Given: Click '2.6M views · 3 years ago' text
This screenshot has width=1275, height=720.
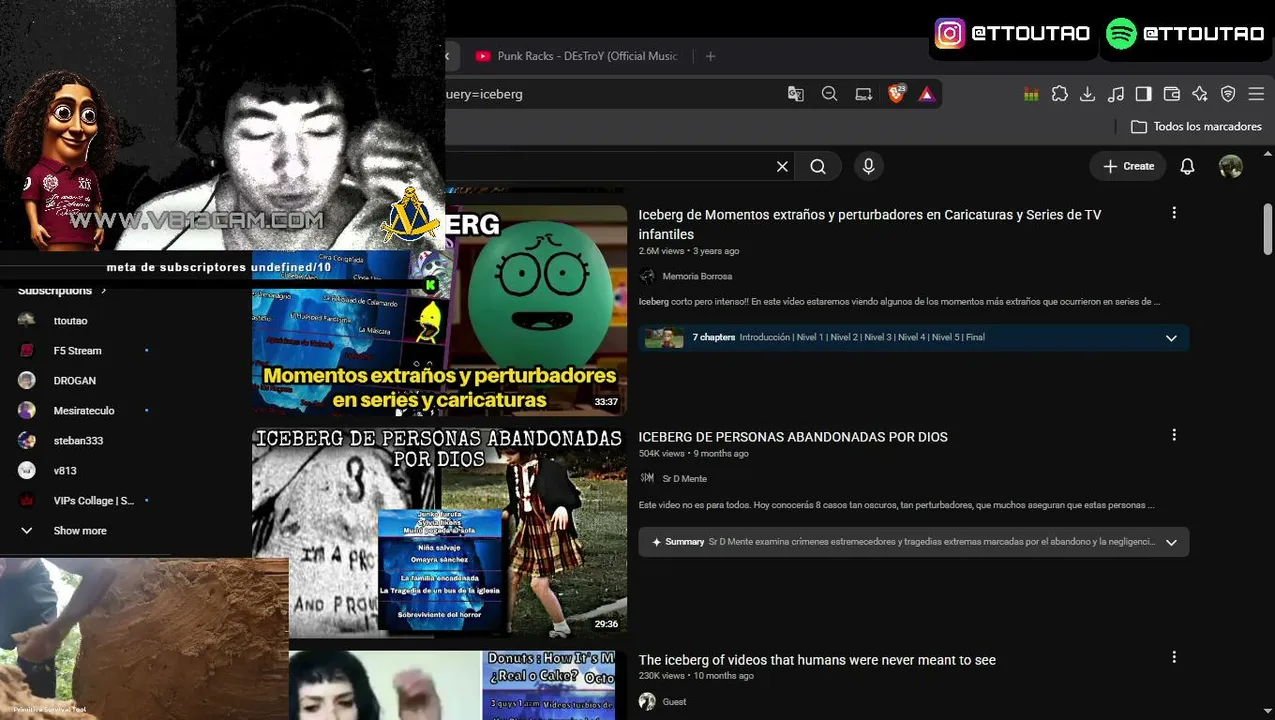Looking at the screenshot, I should (689, 251).
